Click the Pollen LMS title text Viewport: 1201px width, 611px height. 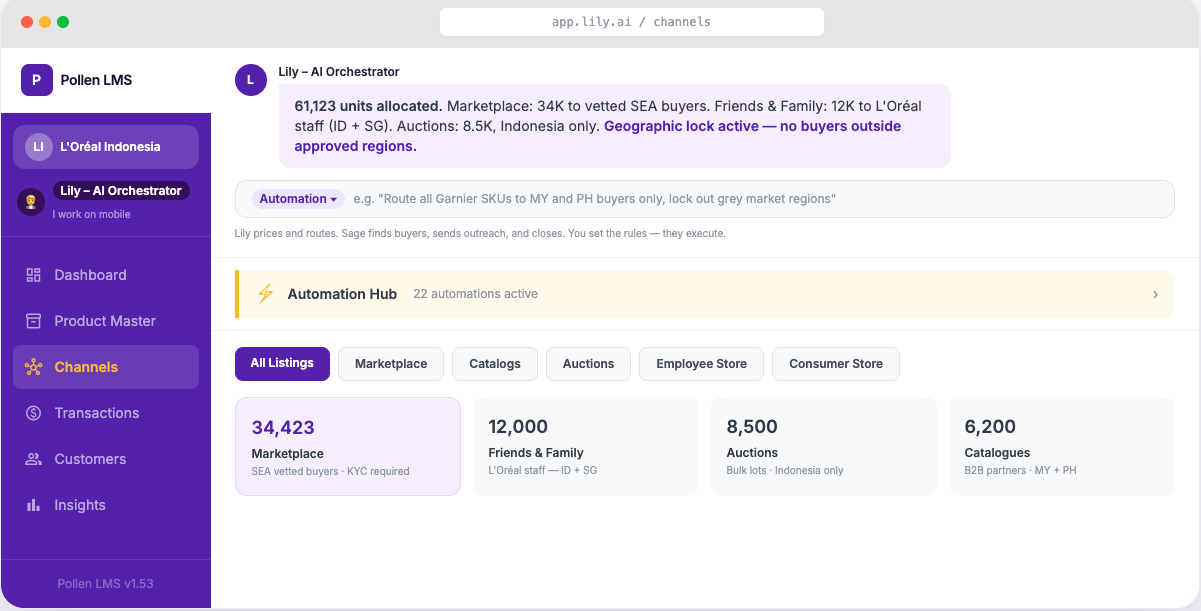click(96, 80)
